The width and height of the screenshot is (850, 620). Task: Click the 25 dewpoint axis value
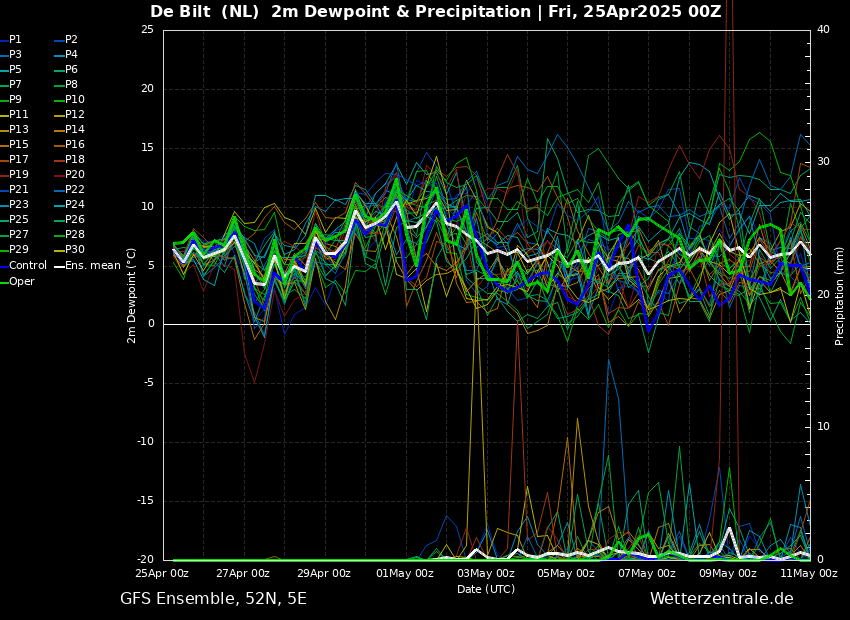click(x=147, y=29)
